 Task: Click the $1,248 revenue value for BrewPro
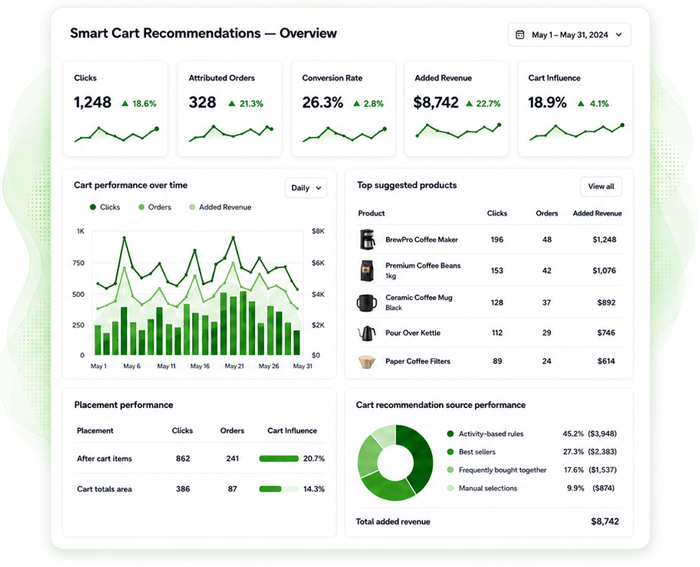tap(604, 240)
